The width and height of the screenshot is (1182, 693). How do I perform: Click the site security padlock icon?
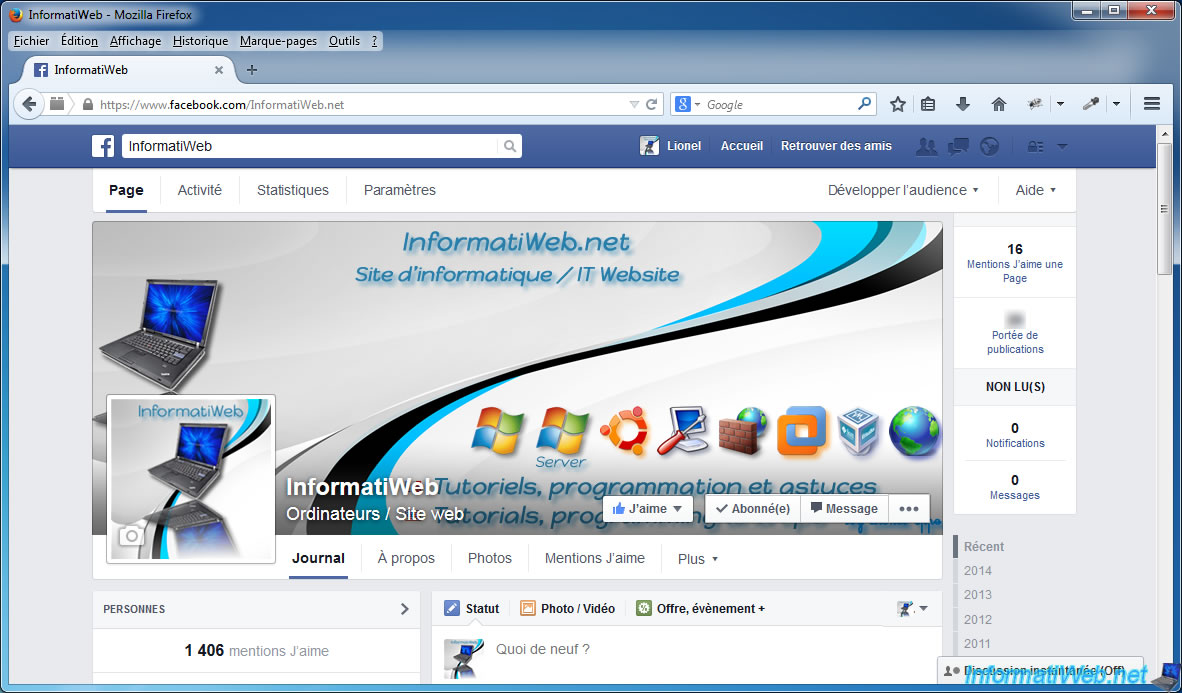[87, 105]
